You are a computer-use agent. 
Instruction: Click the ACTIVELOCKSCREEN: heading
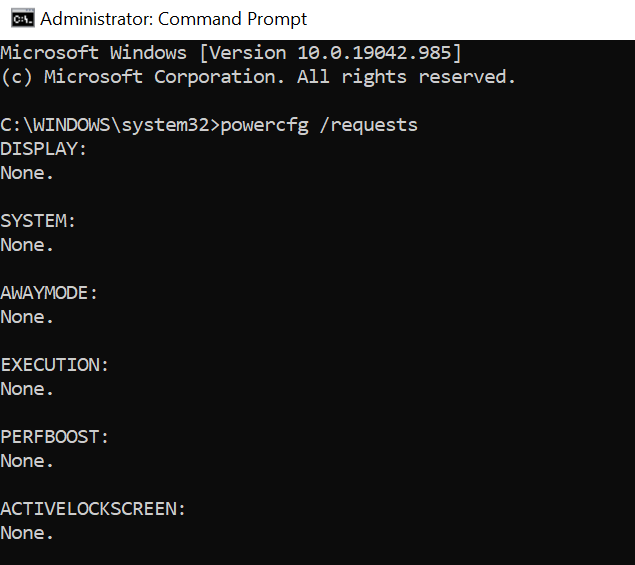(x=93, y=509)
